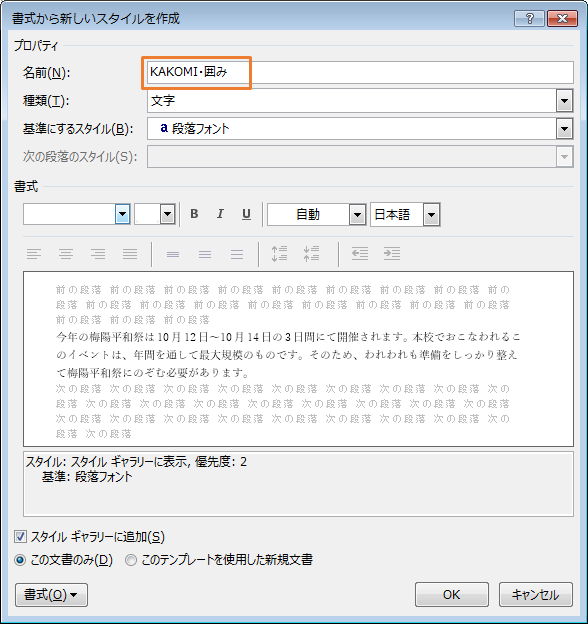Expand the 基準にするスタイル dropdown
The height and width of the screenshot is (624, 588).
coord(564,129)
